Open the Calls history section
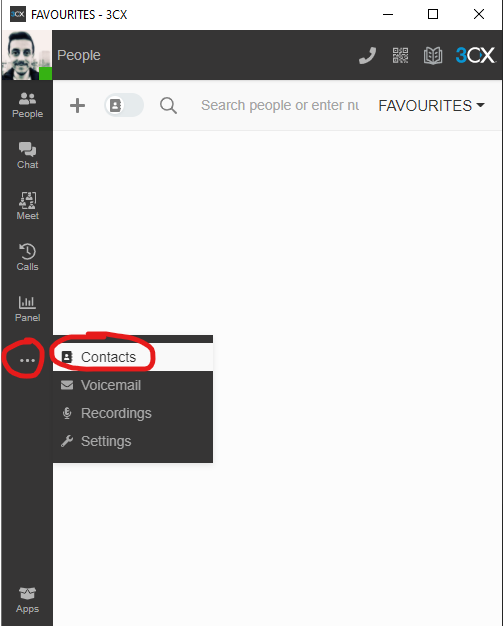 tap(27, 258)
